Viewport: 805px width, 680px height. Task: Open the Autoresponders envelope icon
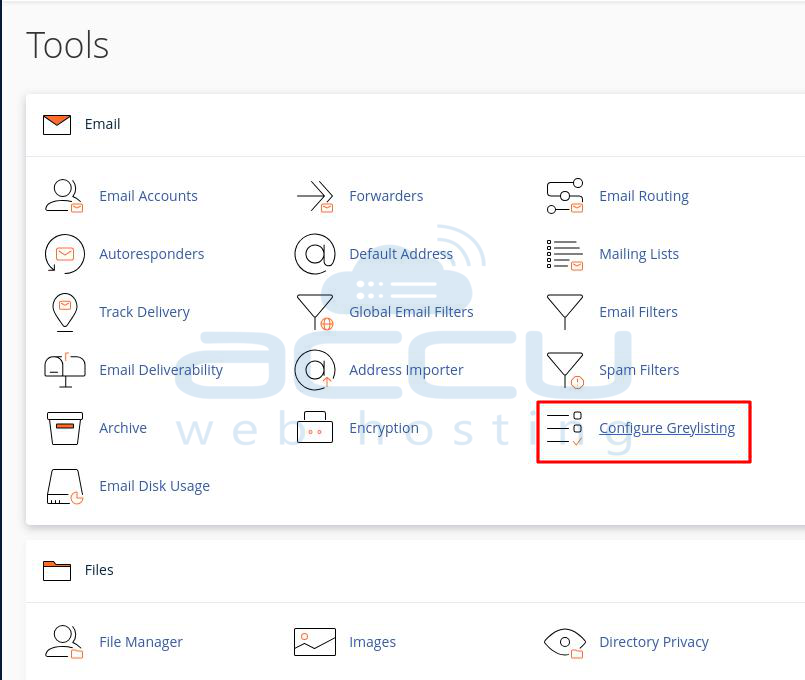point(65,254)
